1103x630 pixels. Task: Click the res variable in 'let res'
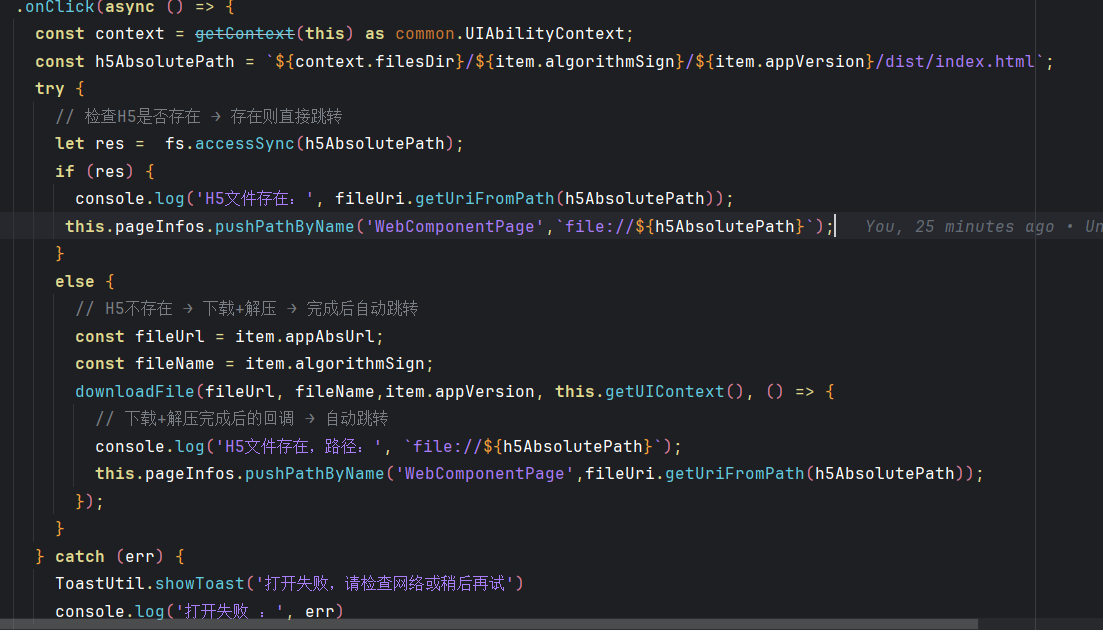[x=110, y=144]
